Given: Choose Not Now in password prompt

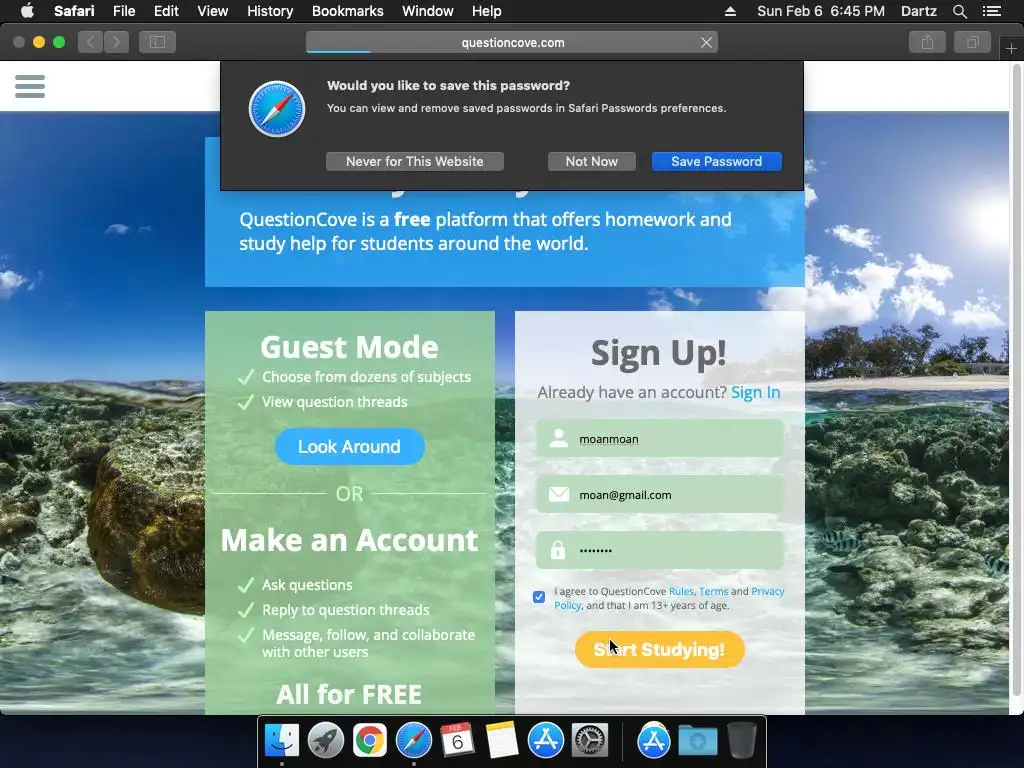Looking at the screenshot, I should pyautogui.click(x=592, y=161).
